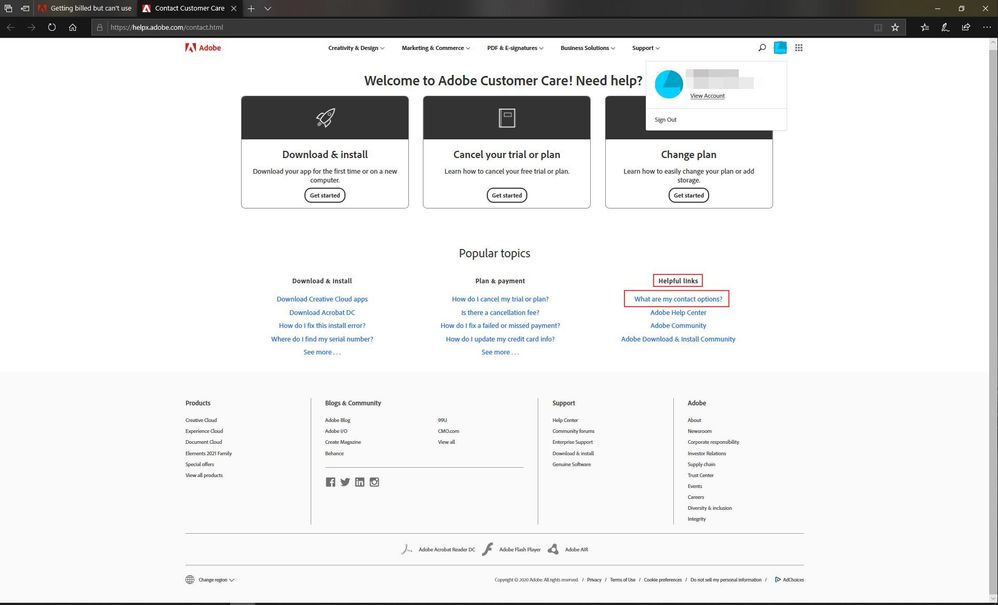Screen dimensions: 998x605
Task: Click See more under Download & install
Action: (322, 352)
